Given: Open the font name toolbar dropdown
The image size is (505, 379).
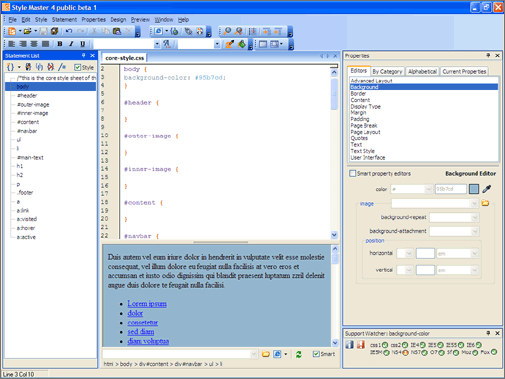Looking at the screenshot, I should (157, 44).
